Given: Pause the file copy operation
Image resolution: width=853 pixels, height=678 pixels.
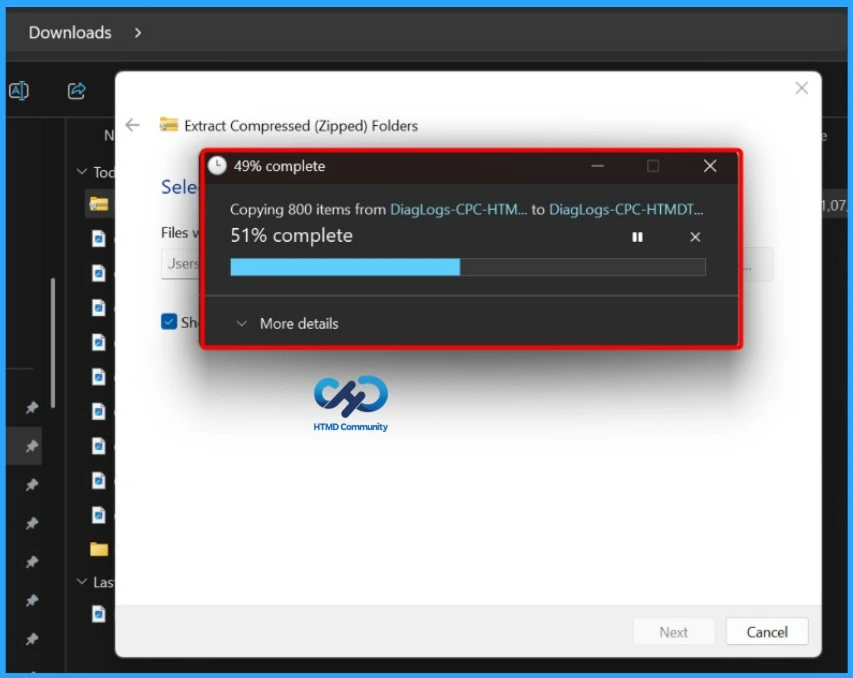Looking at the screenshot, I should coord(637,237).
